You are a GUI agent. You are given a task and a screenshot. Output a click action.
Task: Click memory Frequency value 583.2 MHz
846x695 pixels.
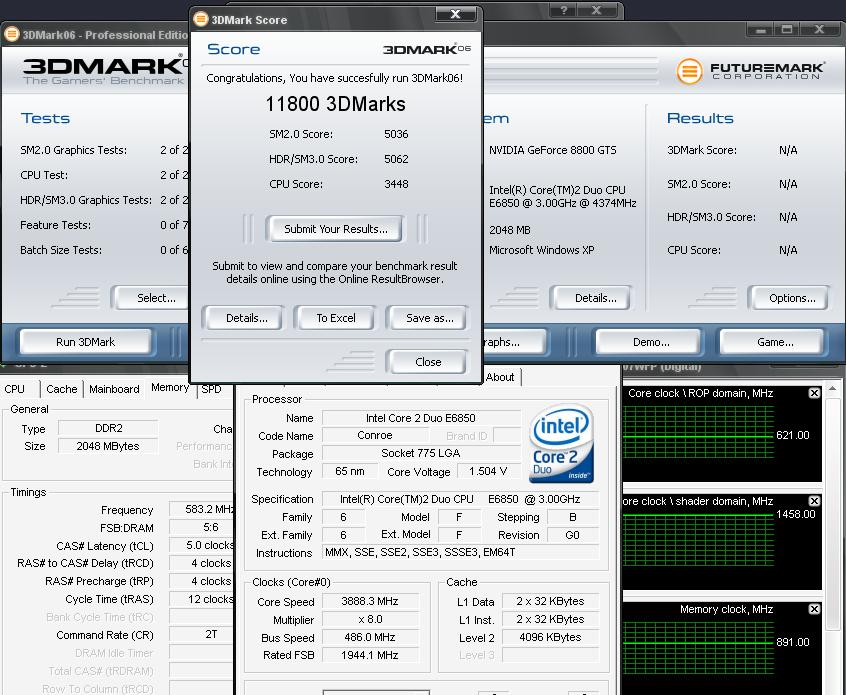(x=202, y=509)
